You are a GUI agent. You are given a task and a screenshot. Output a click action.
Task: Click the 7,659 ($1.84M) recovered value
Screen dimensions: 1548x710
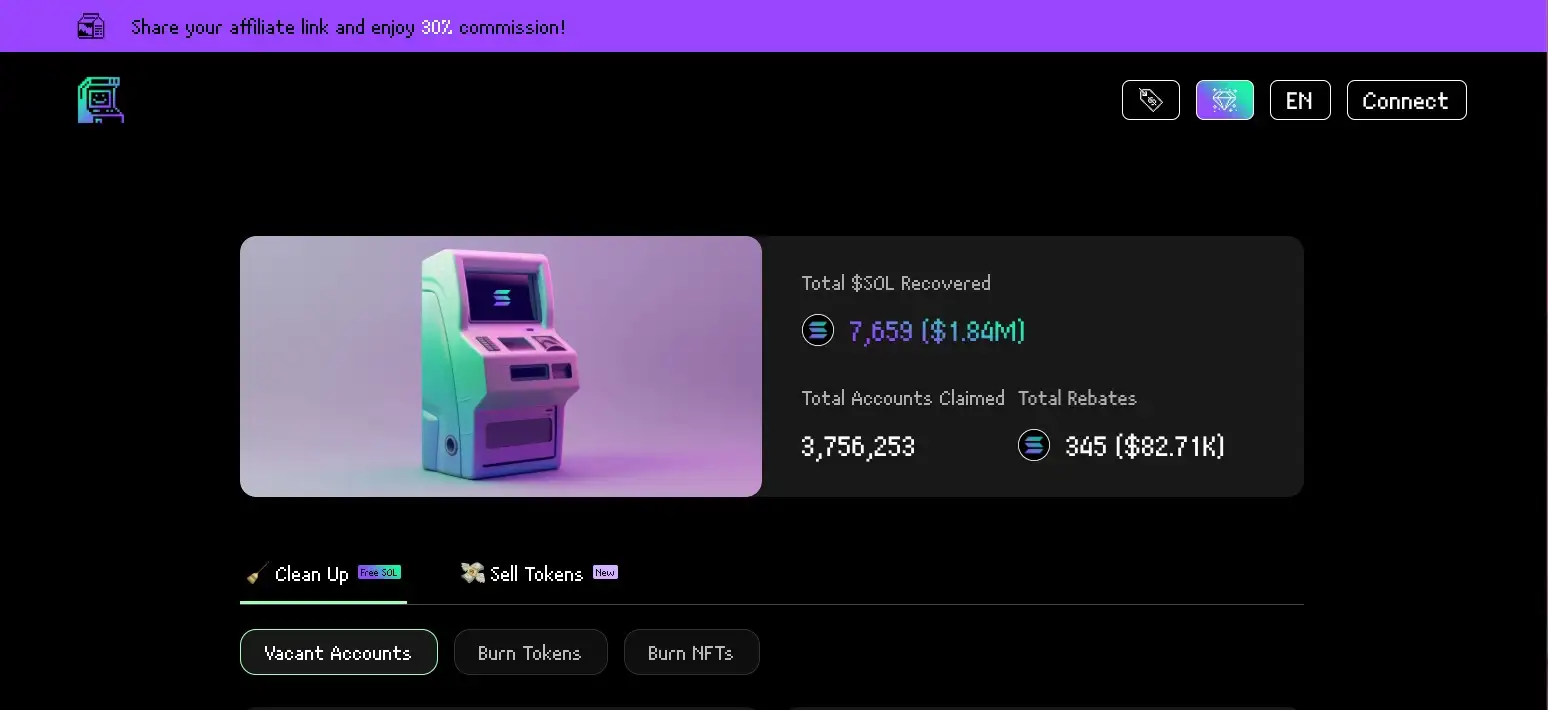(937, 330)
